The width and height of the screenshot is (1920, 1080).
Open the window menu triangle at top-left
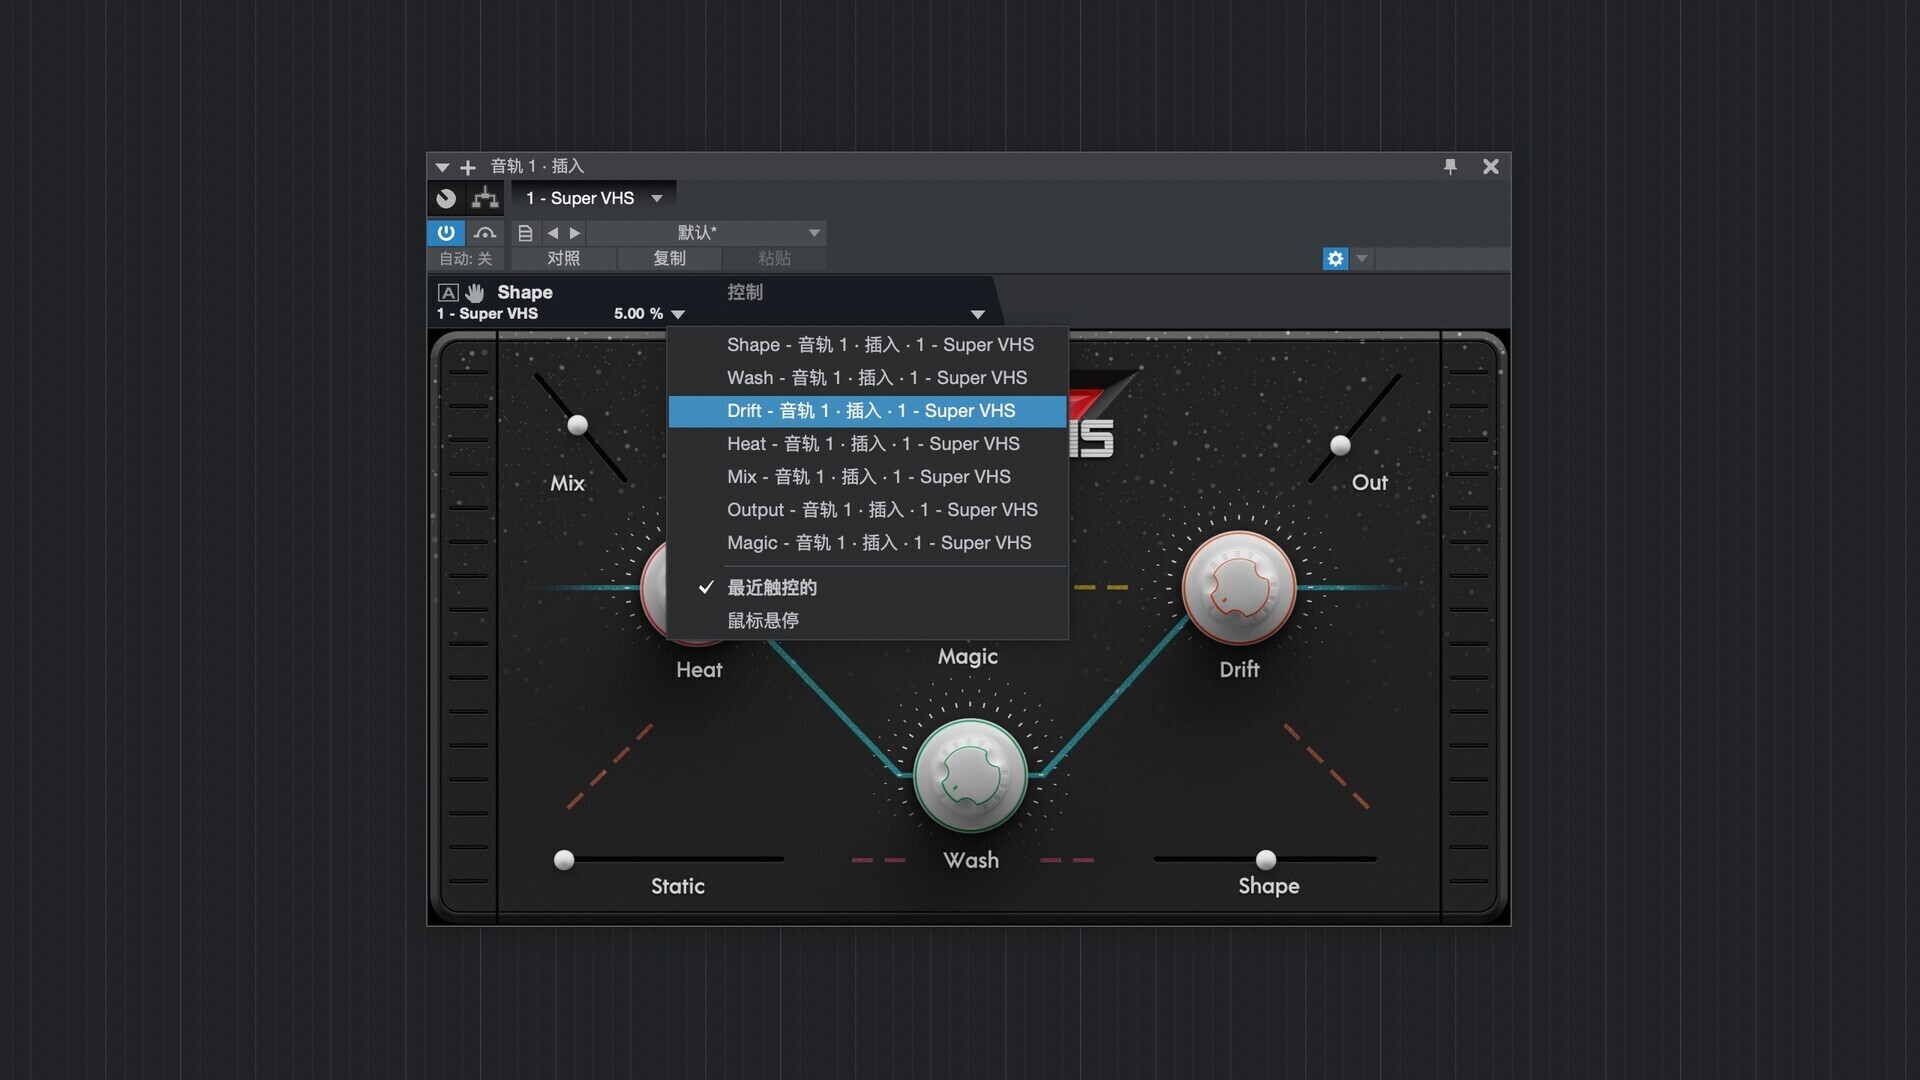442,167
